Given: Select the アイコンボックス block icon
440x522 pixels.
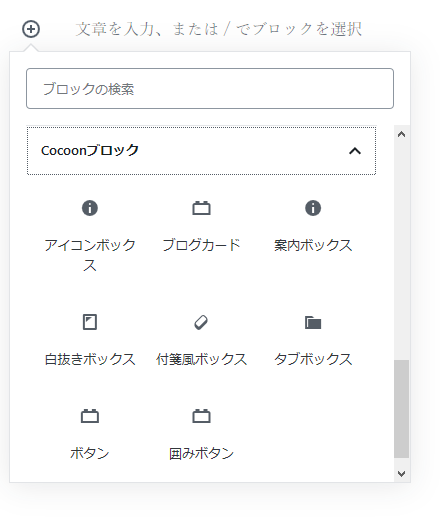Looking at the screenshot, I should tap(90, 208).
